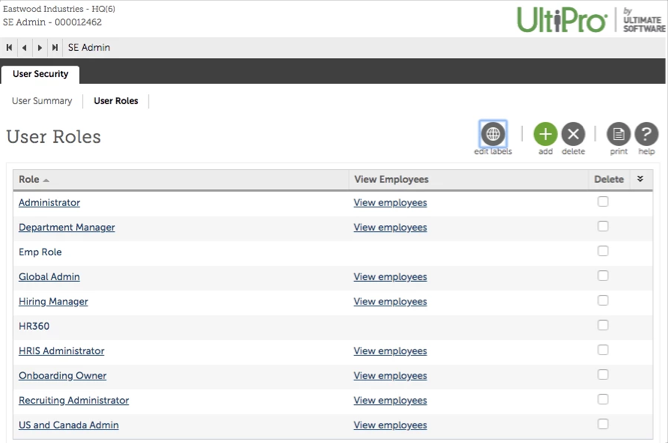Click the delete X icon
Screen dimensions: 668x443
[x=573, y=134]
